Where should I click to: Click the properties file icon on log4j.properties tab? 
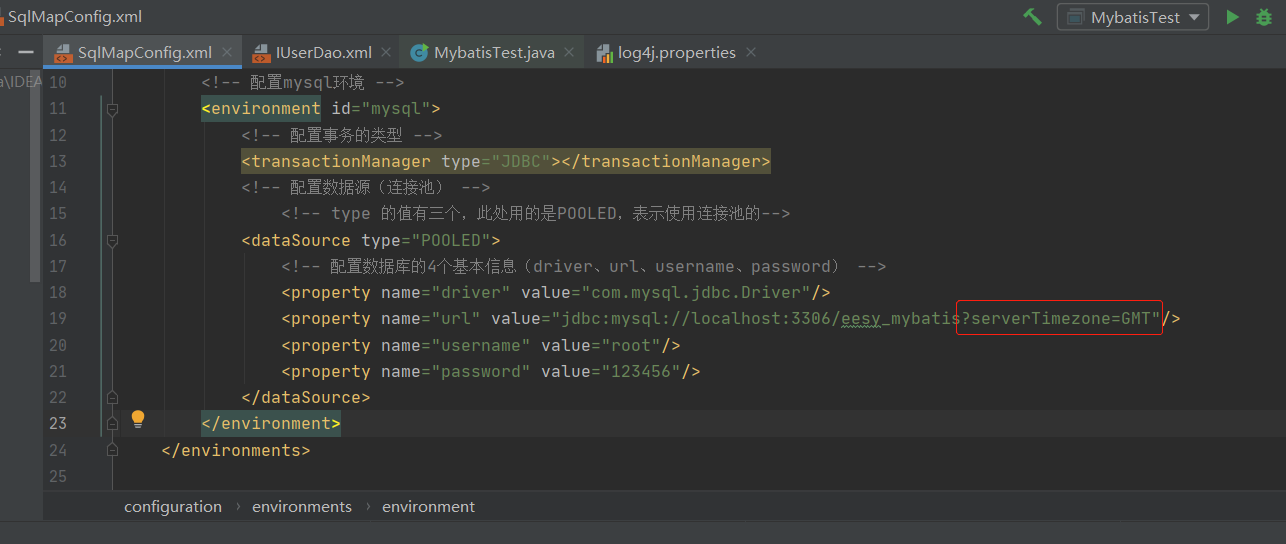tap(604, 53)
